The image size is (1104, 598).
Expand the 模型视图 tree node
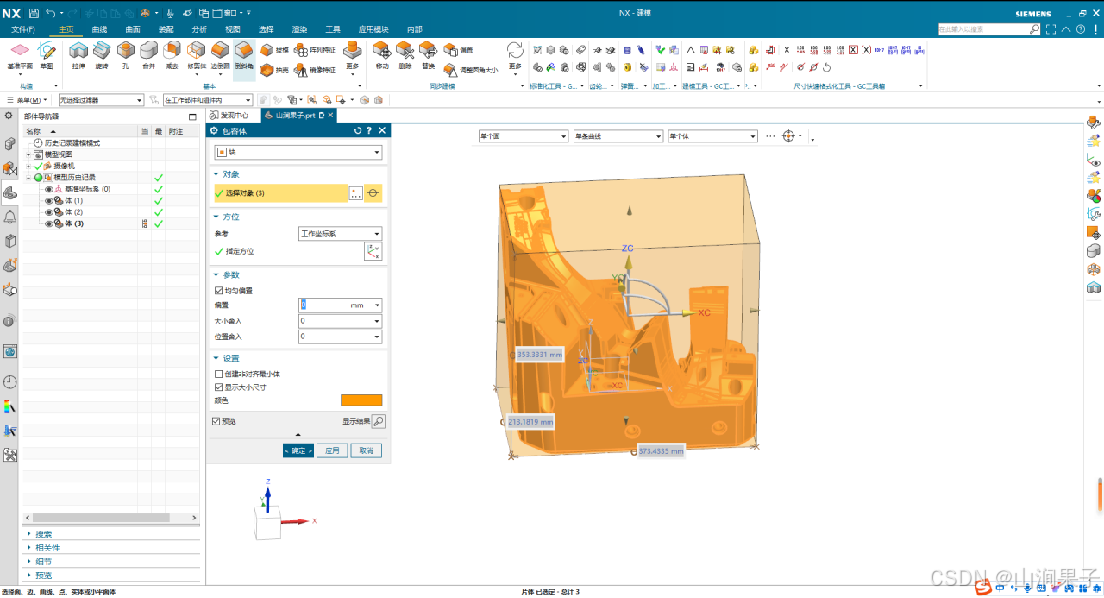coord(29,154)
